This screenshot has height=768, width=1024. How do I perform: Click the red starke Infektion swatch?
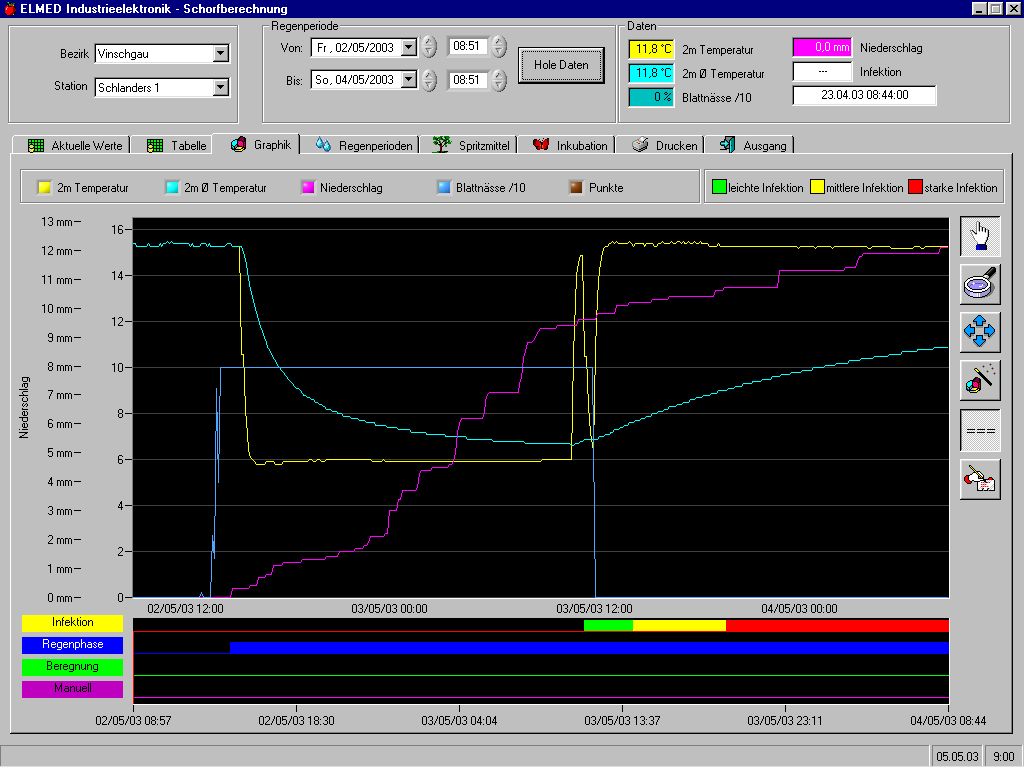914,187
